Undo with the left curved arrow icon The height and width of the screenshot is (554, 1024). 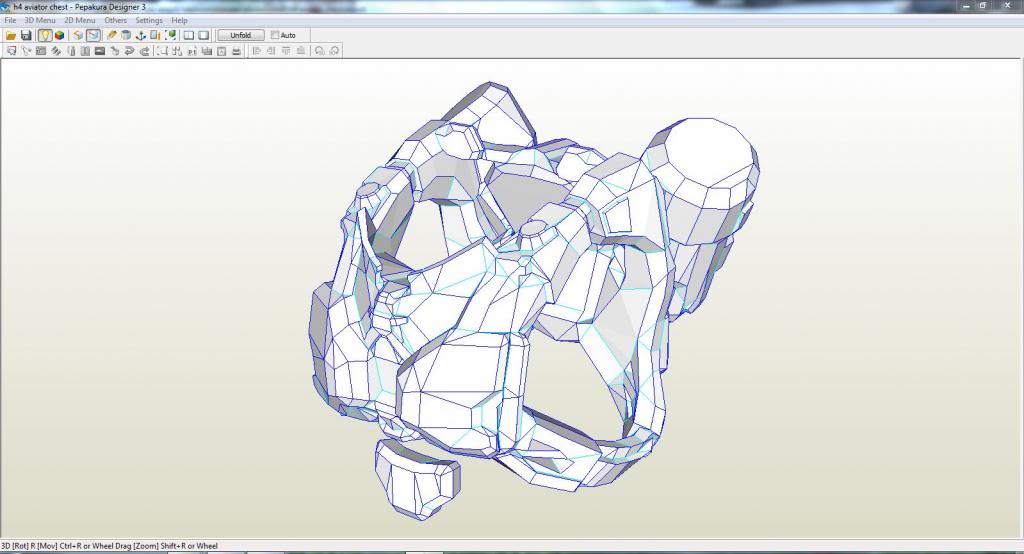pyautogui.click(x=129, y=51)
